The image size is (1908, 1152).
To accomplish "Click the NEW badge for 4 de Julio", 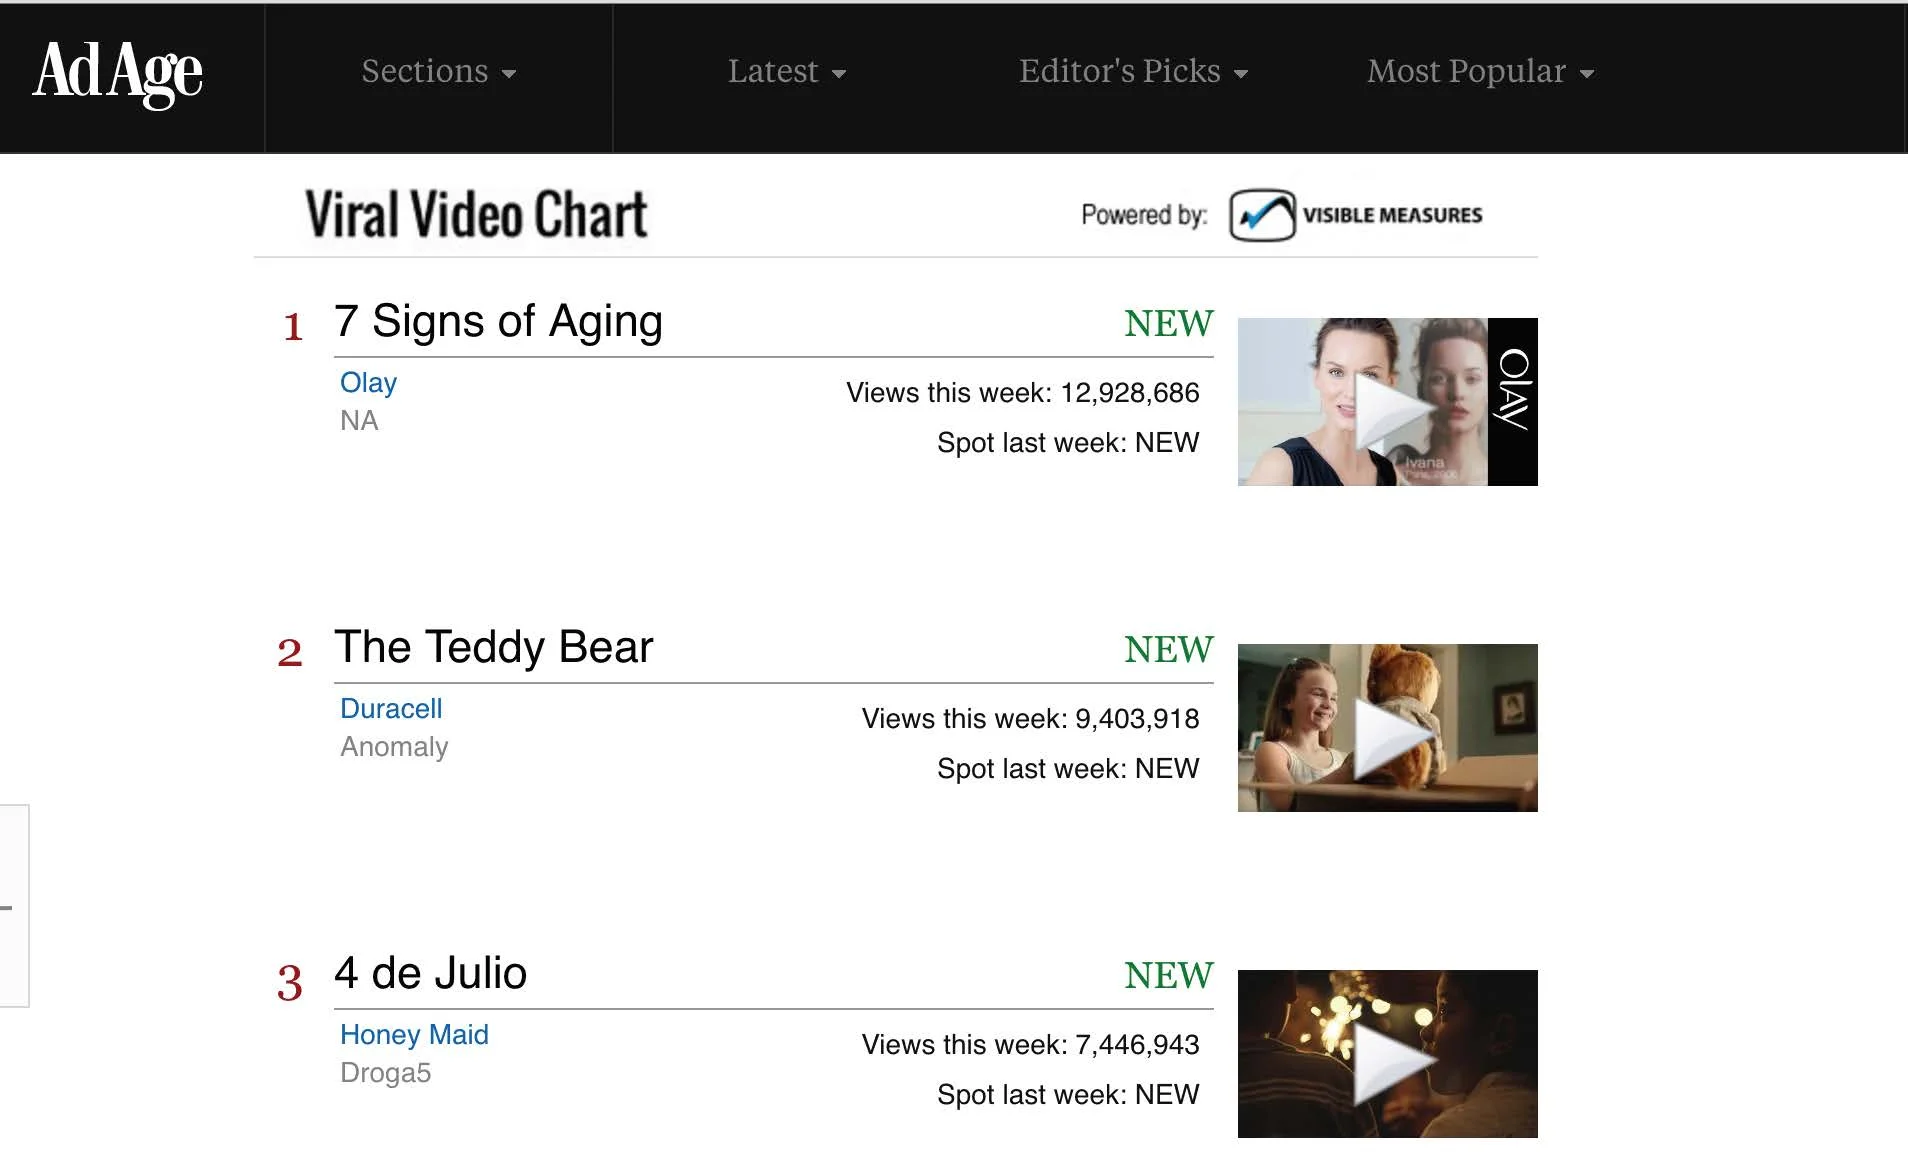I will pyautogui.click(x=1168, y=976).
